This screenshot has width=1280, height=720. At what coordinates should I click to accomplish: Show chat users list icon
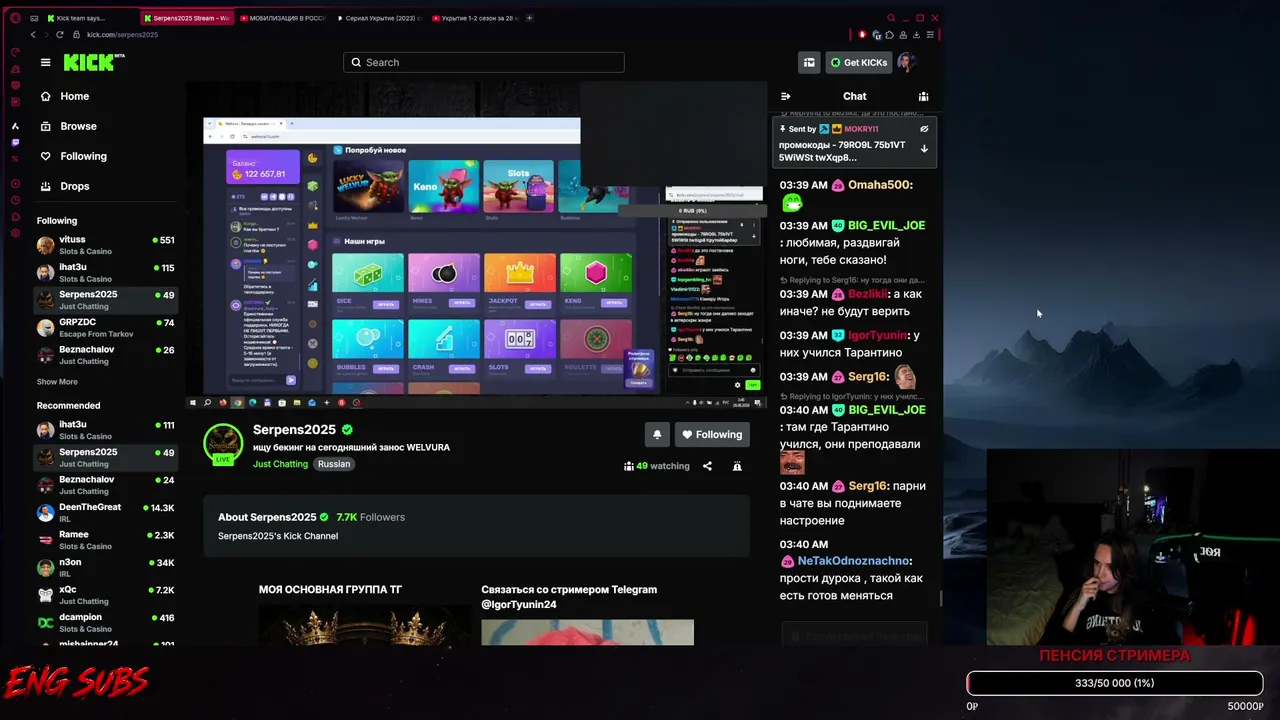click(923, 96)
